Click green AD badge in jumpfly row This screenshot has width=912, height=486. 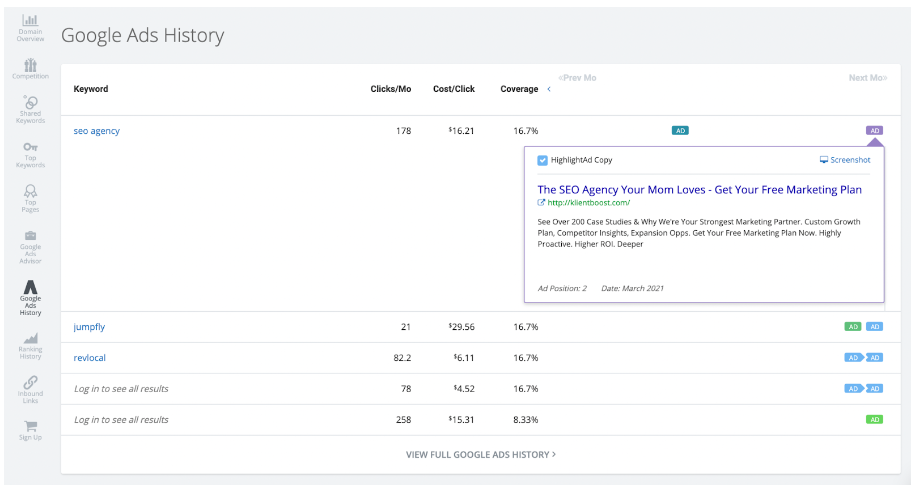pos(853,327)
